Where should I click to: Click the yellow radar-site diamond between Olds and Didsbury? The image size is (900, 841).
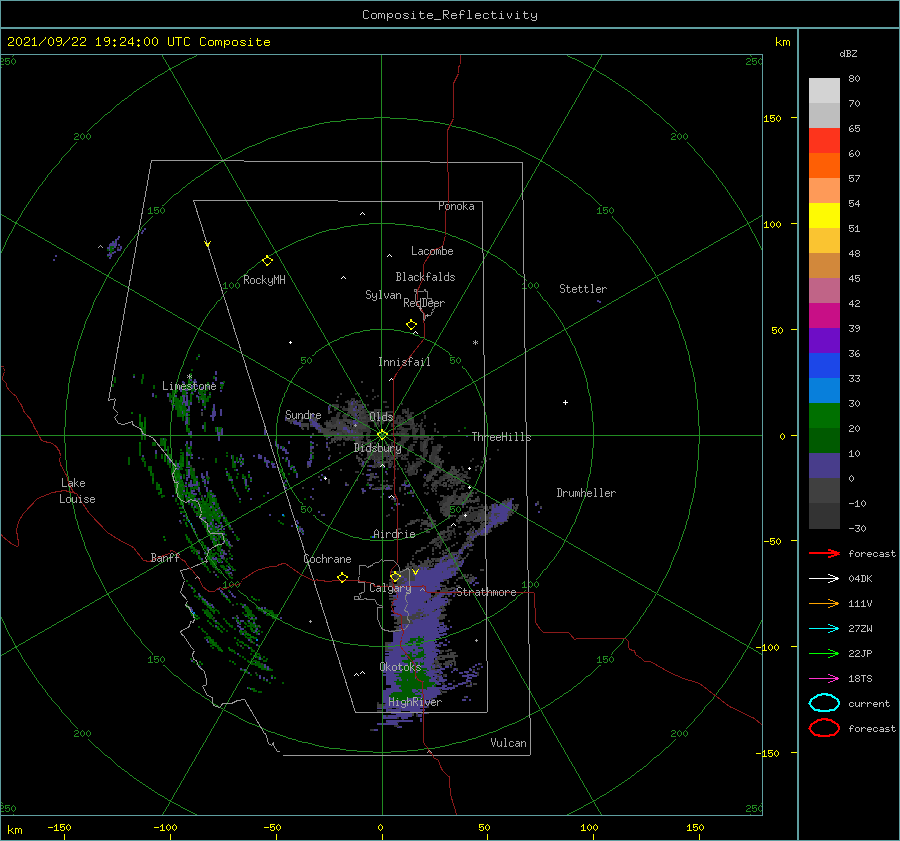382,435
